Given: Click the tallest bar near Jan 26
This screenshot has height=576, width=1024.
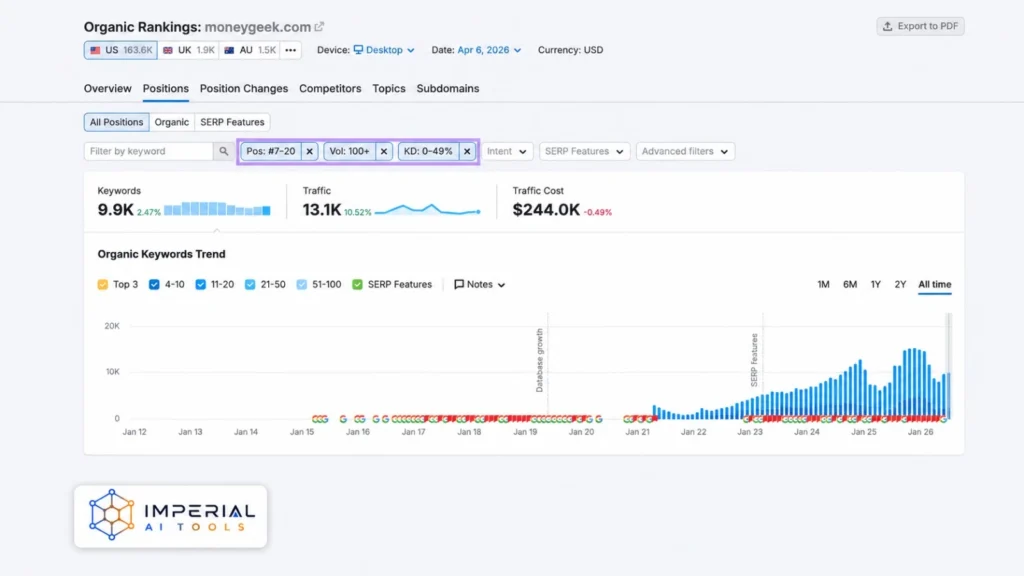Looking at the screenshot, I should click(915, 384).
